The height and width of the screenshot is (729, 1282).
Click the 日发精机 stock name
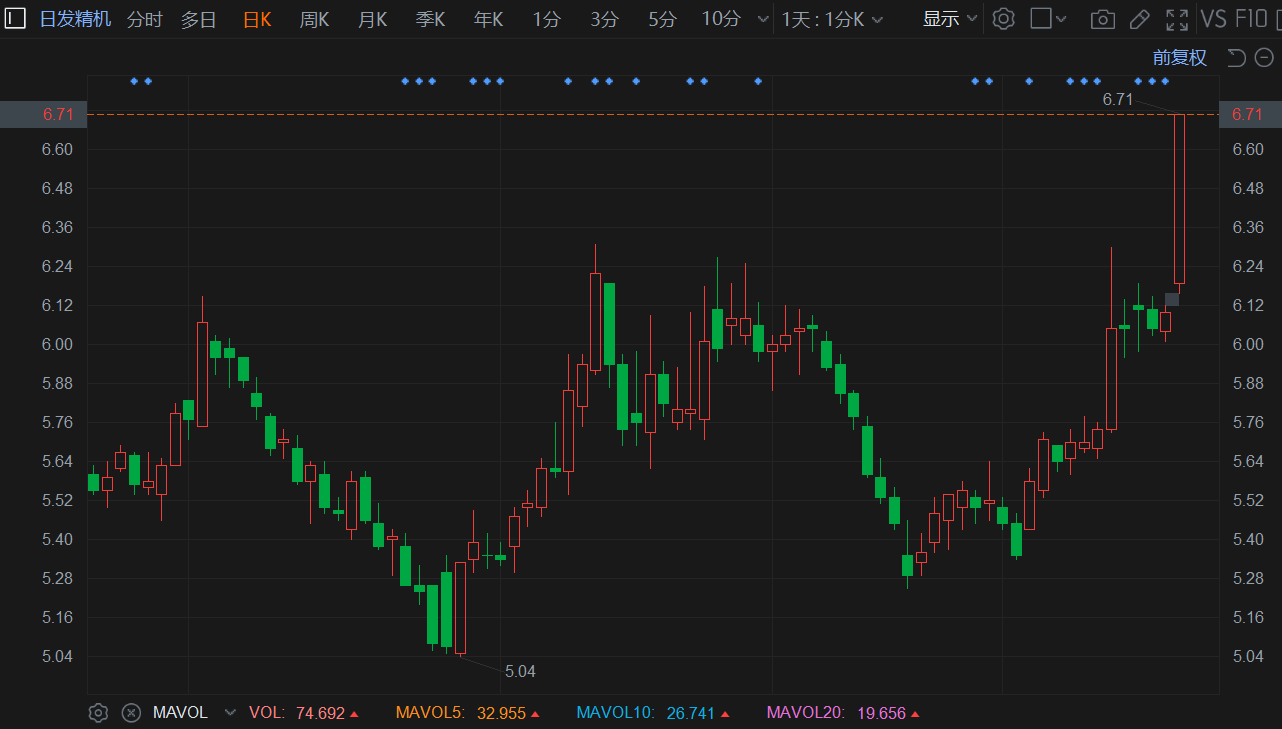click(76, 19)
